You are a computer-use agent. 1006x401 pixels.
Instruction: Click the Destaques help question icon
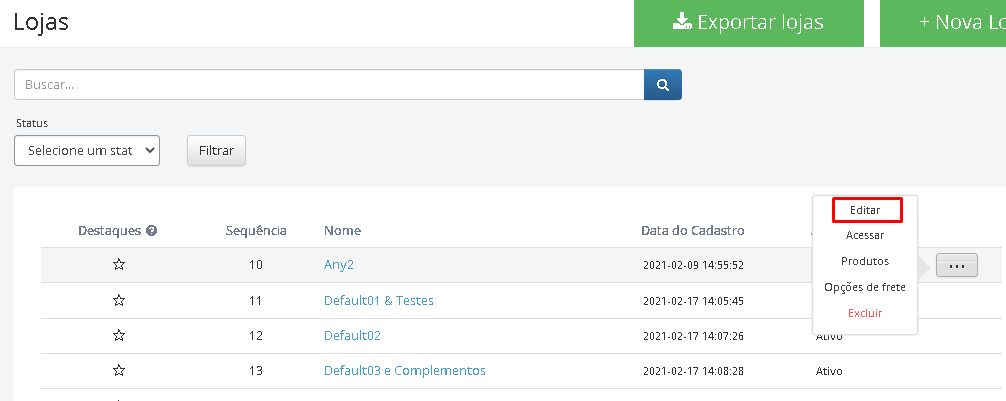(x=151, y=230)
